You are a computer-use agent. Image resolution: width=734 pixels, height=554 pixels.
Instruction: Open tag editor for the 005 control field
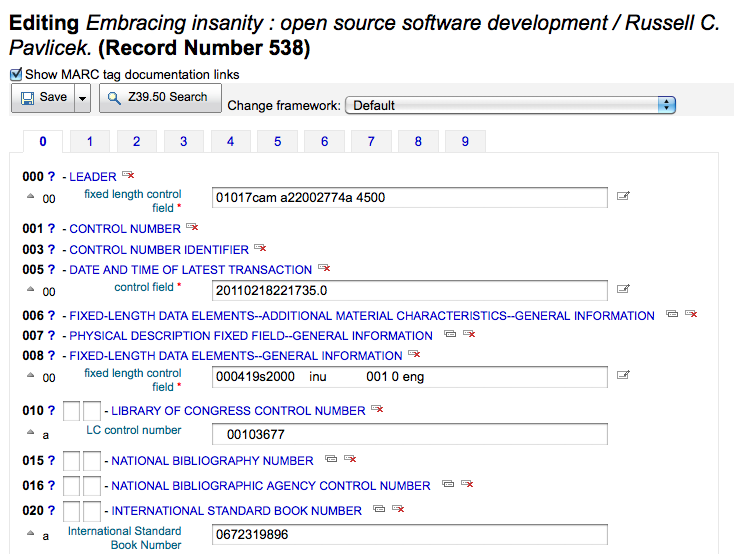[x=623, y=290]
